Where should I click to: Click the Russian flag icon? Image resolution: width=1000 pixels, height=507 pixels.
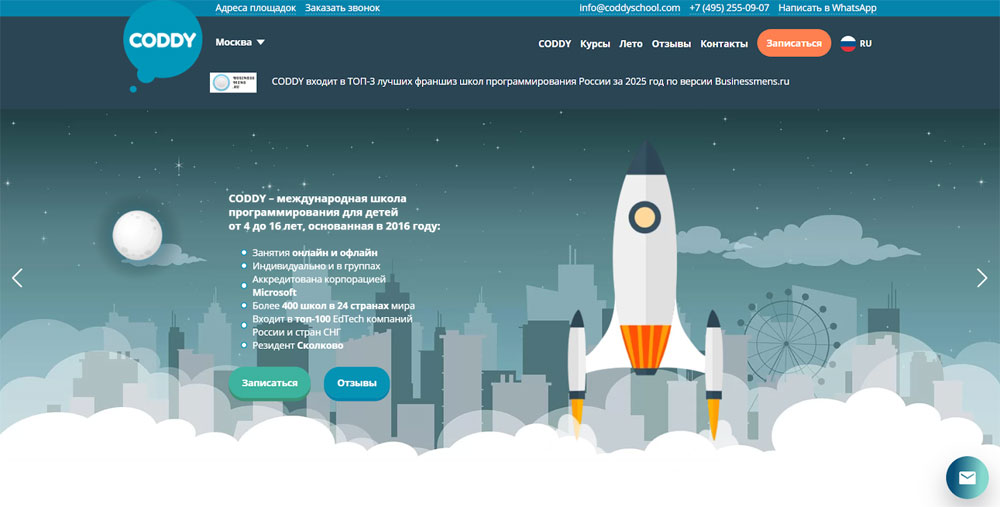848,43
